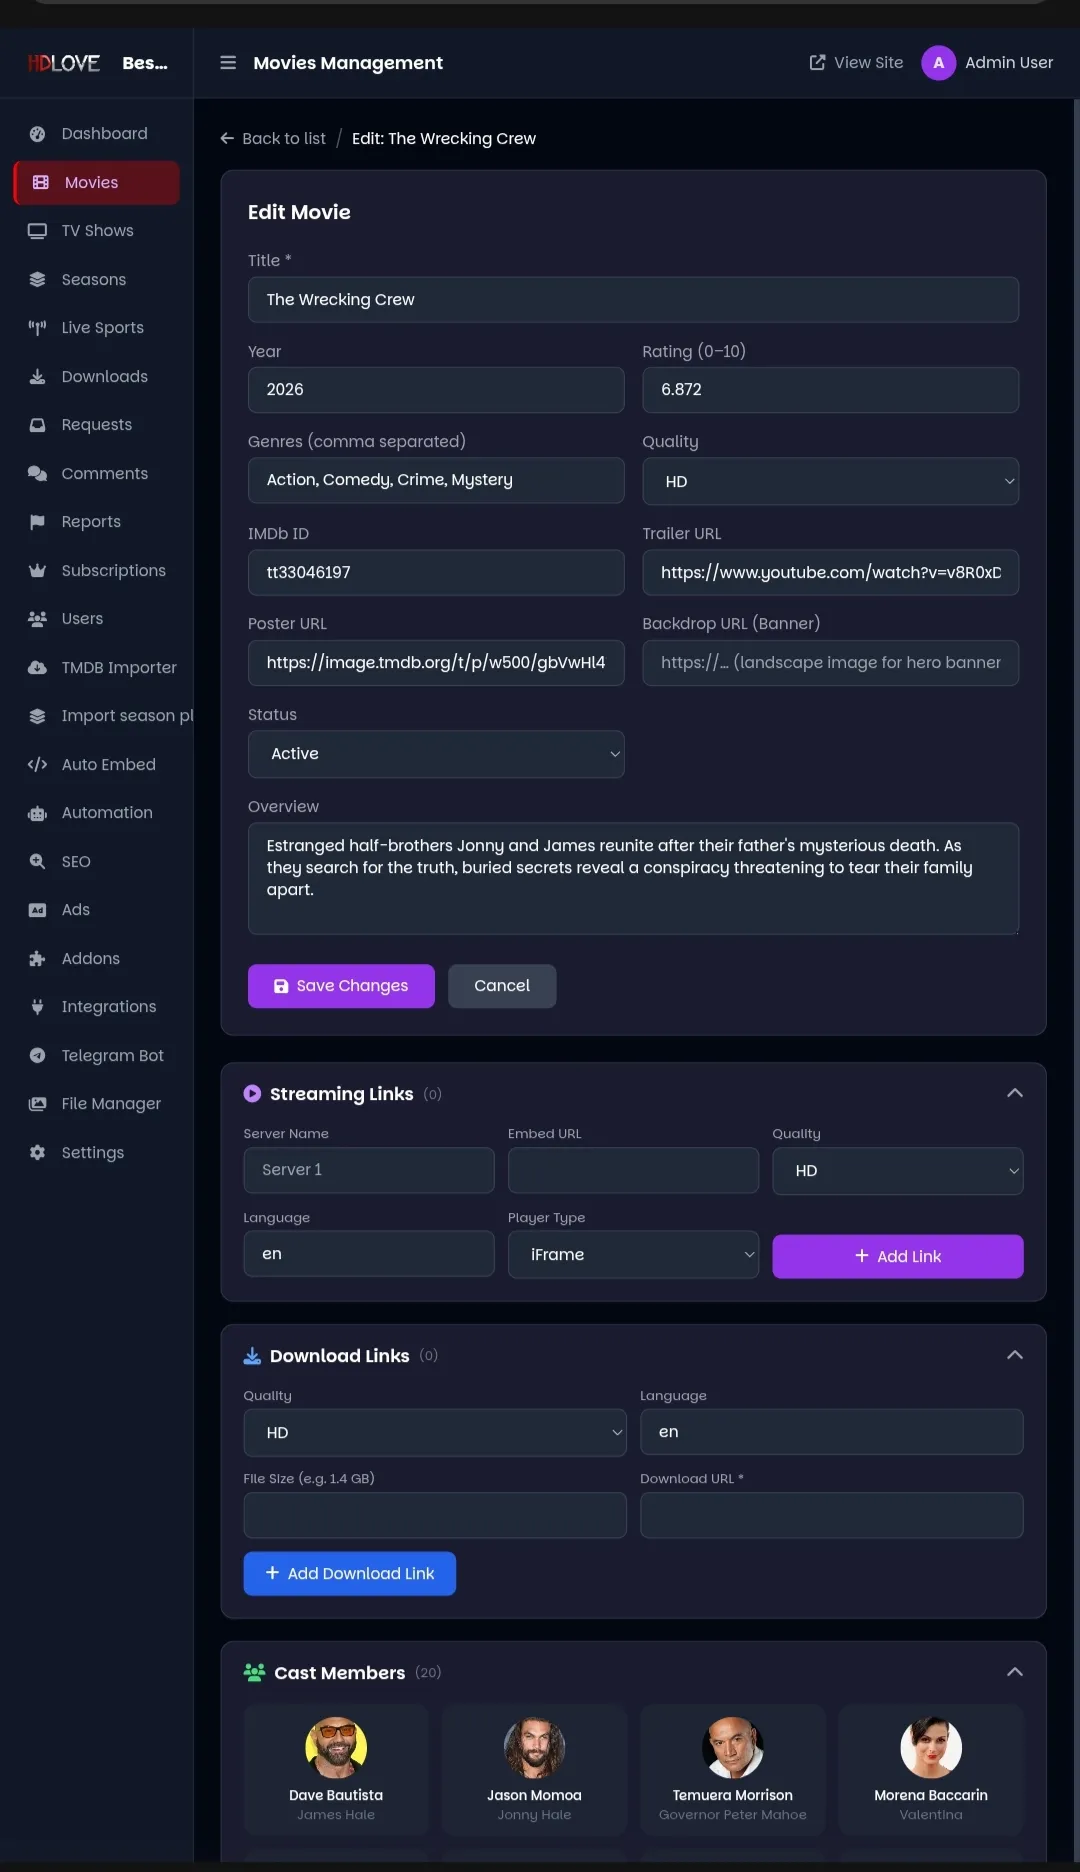Click the Trailer URL field

coord(830,573)
